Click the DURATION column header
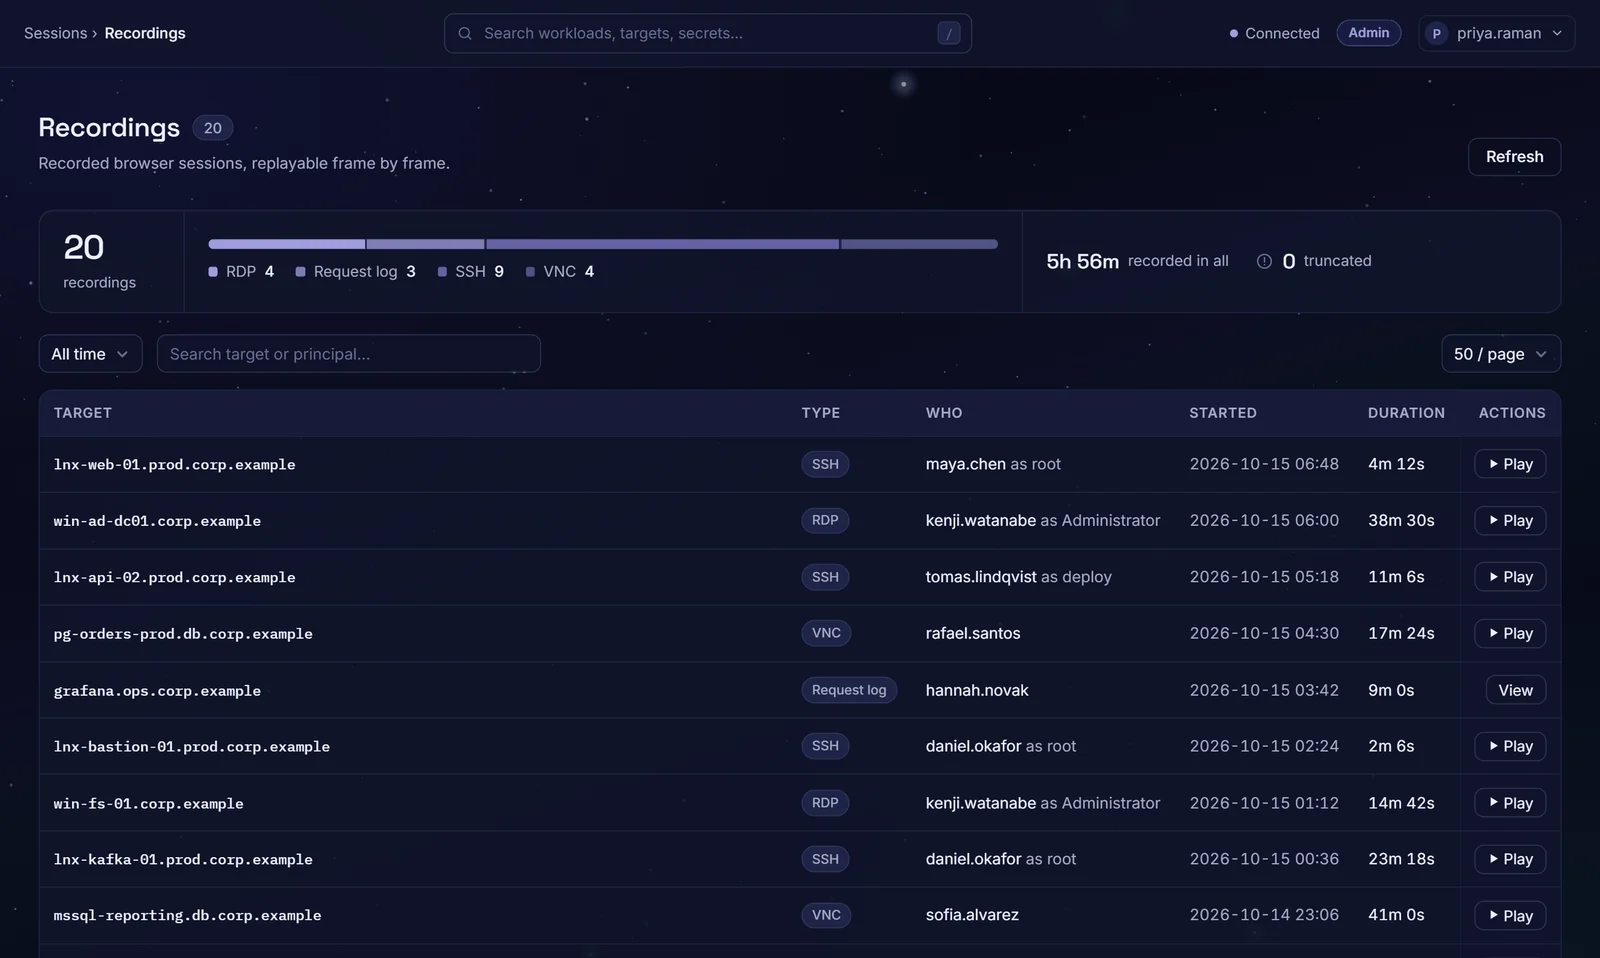The width and height of the screenshot is (1600, 958). point(1406,413)
